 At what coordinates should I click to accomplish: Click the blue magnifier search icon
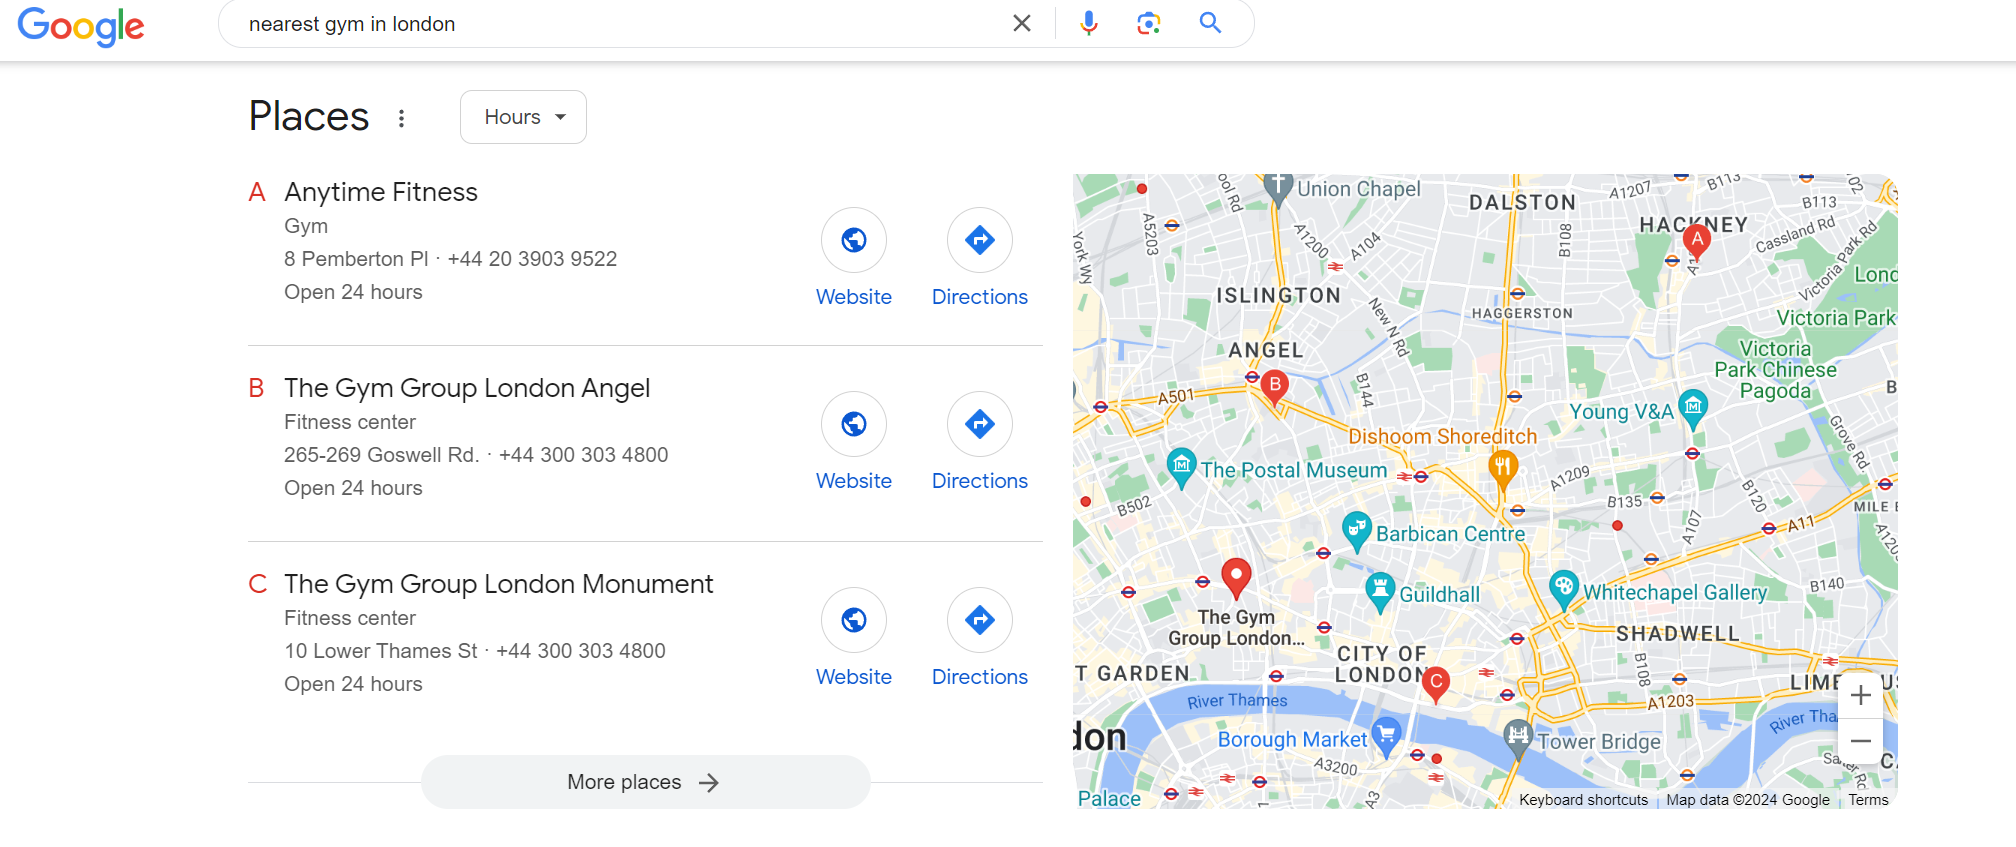point(1210,23)
